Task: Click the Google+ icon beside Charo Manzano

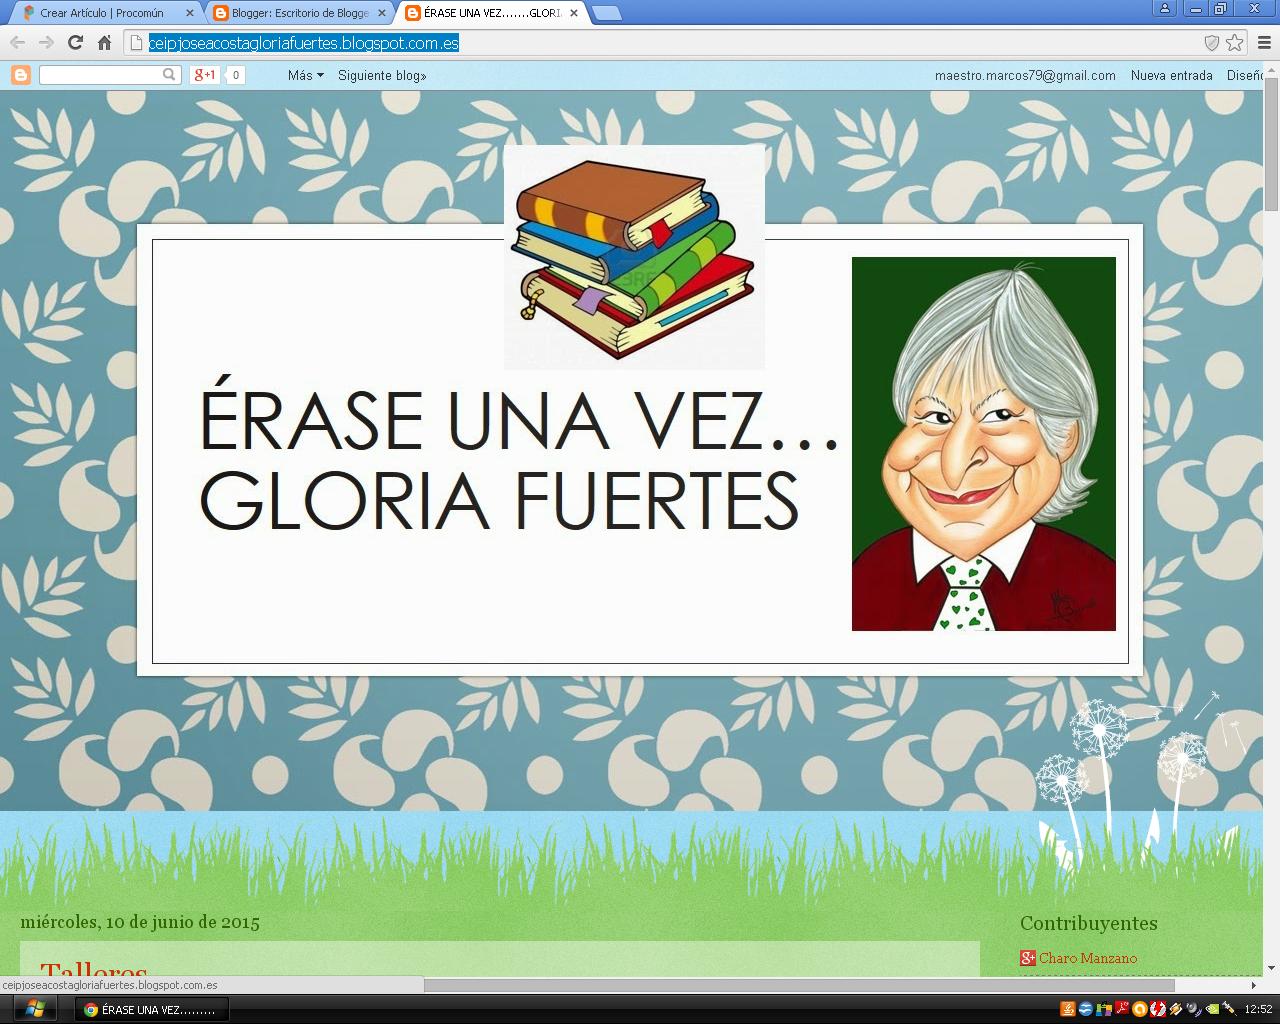Action: pyautogui.click(x=1027, y=958)
